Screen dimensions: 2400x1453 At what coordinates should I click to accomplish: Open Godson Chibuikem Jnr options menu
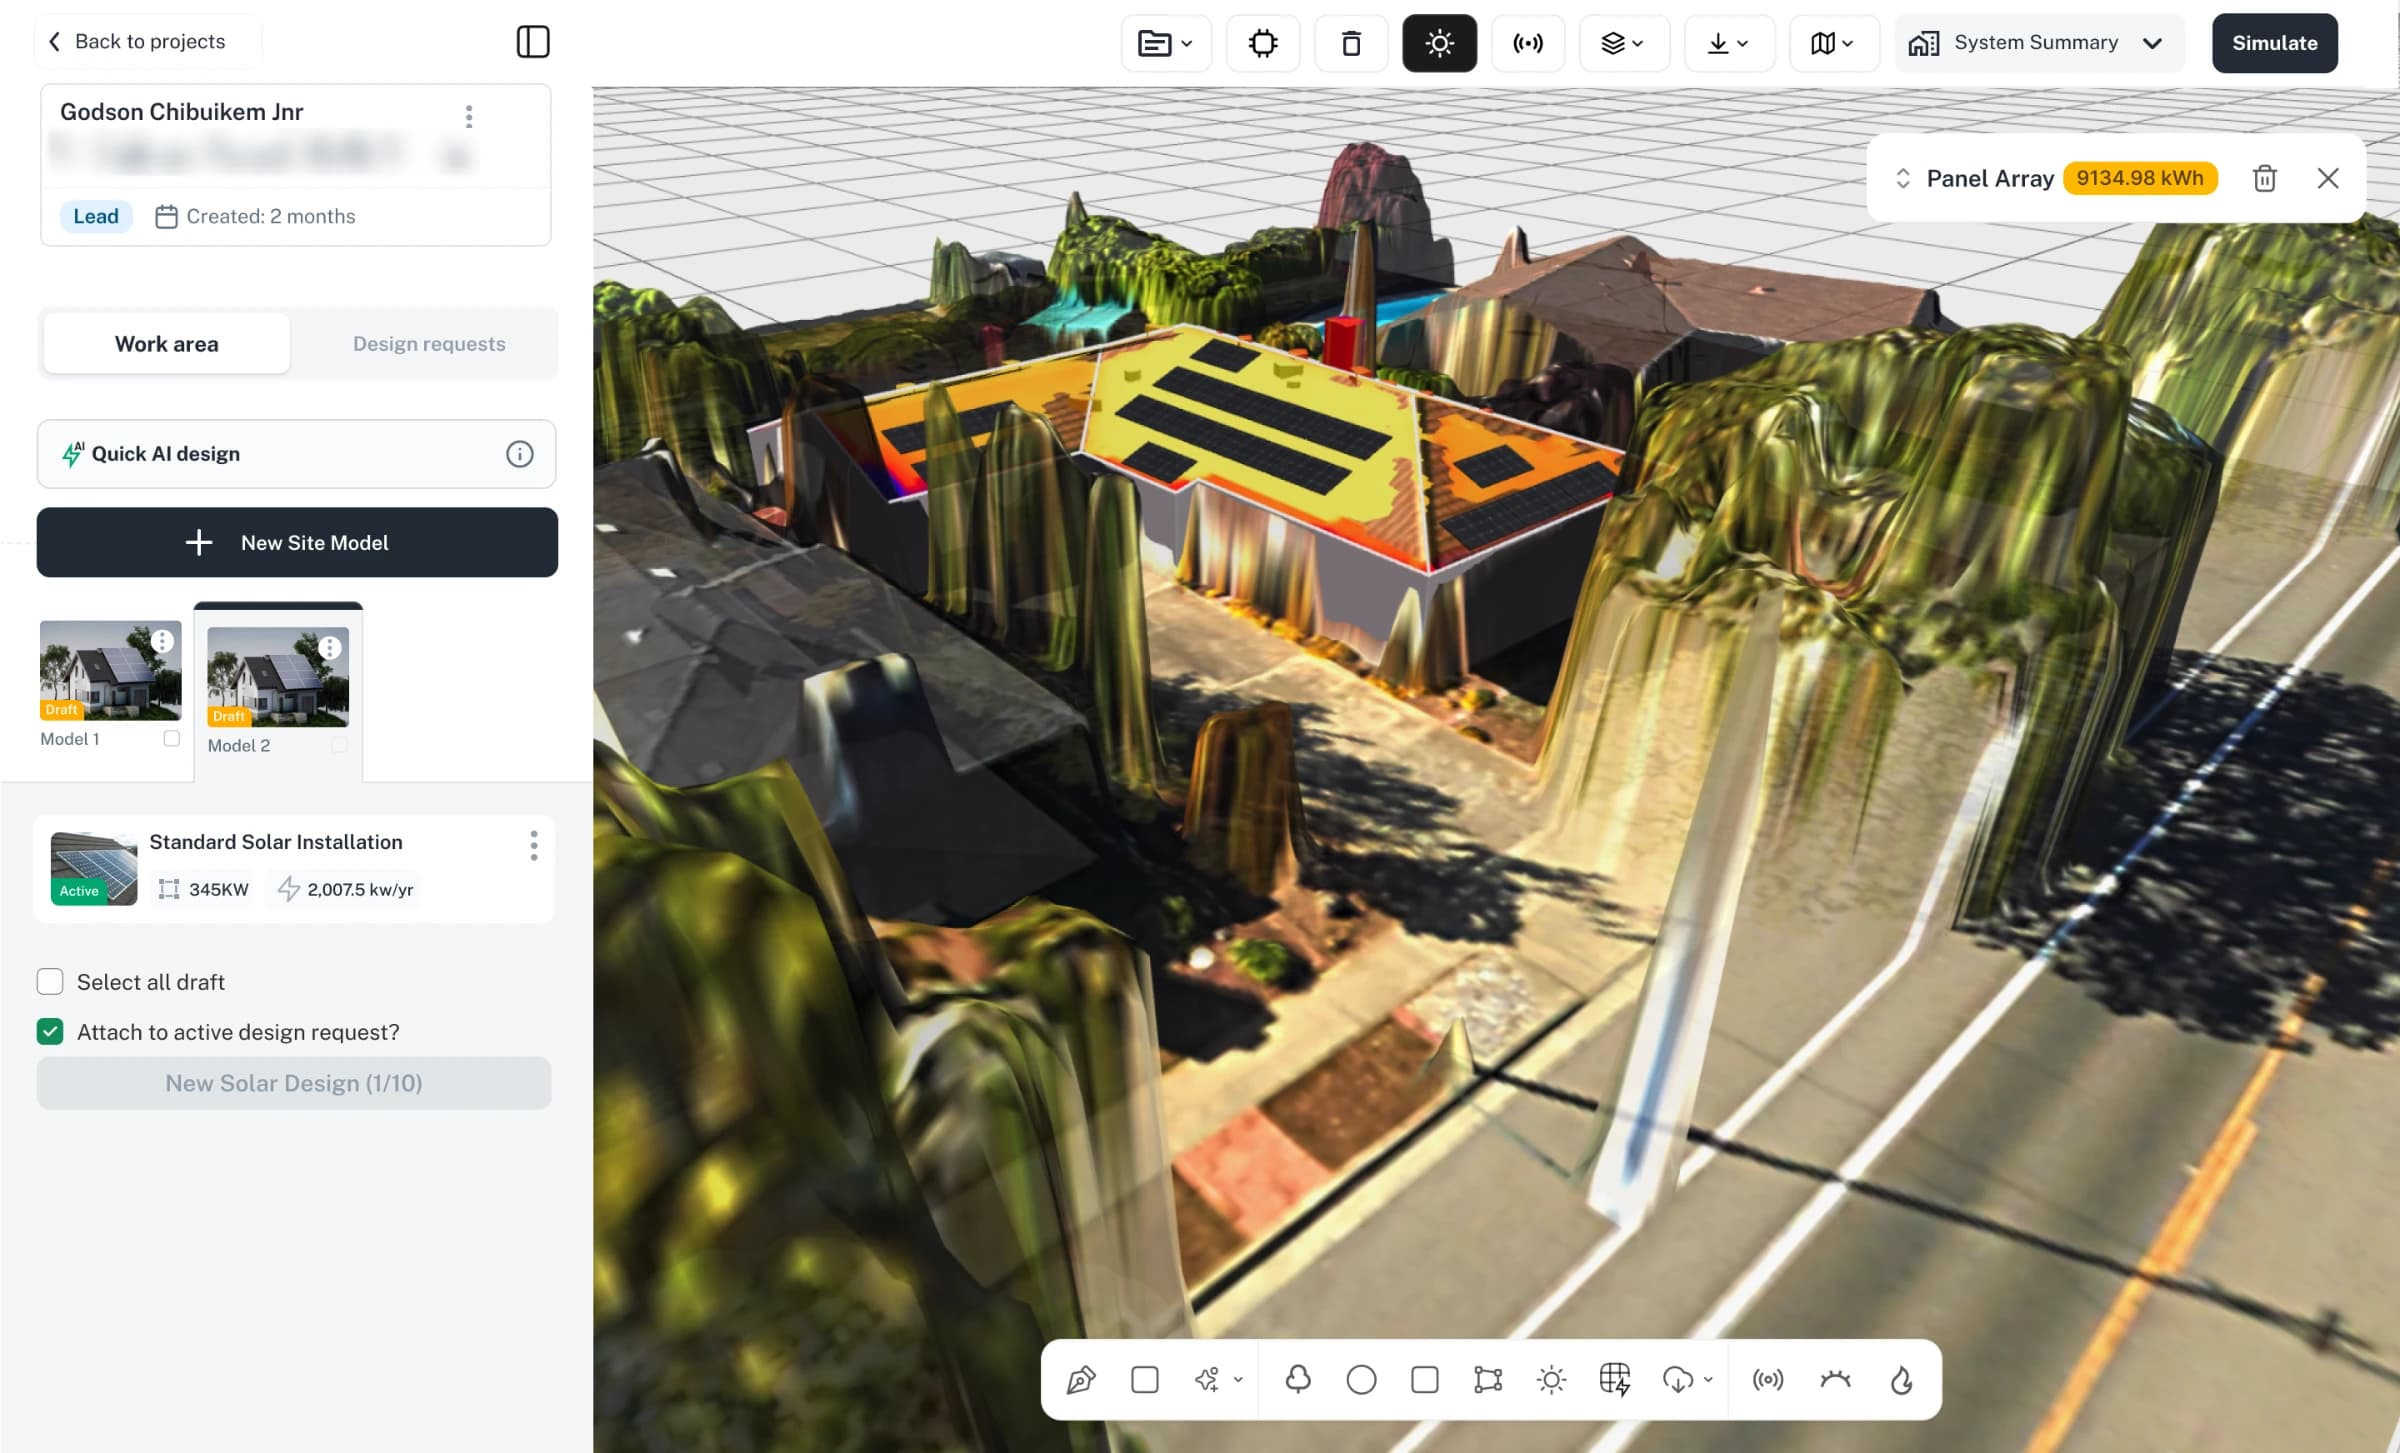click(469, 116)
